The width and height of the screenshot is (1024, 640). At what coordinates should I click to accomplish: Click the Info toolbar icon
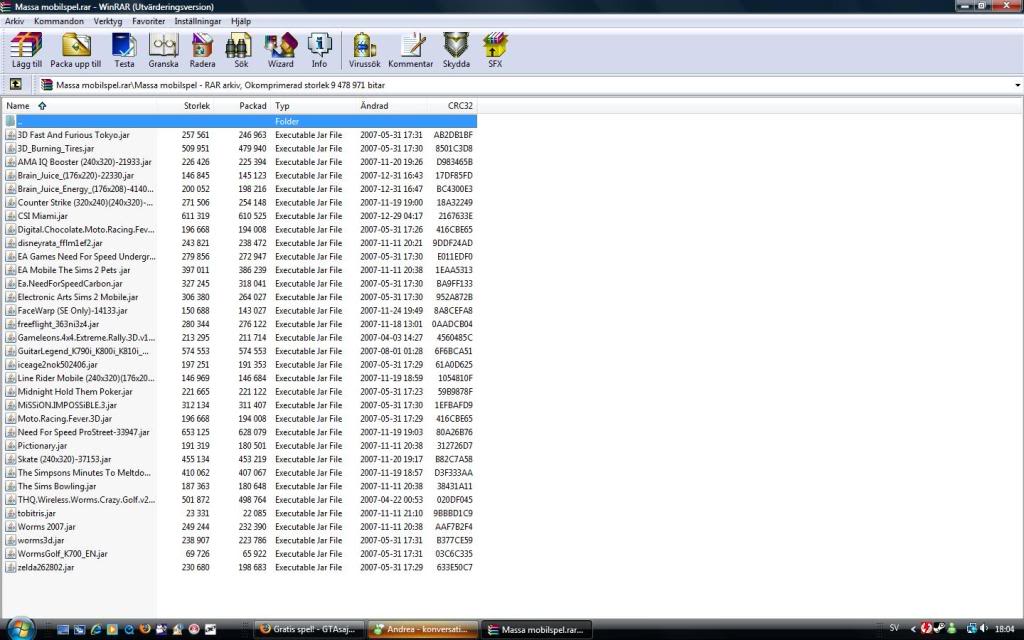click(x=319, y=50)
